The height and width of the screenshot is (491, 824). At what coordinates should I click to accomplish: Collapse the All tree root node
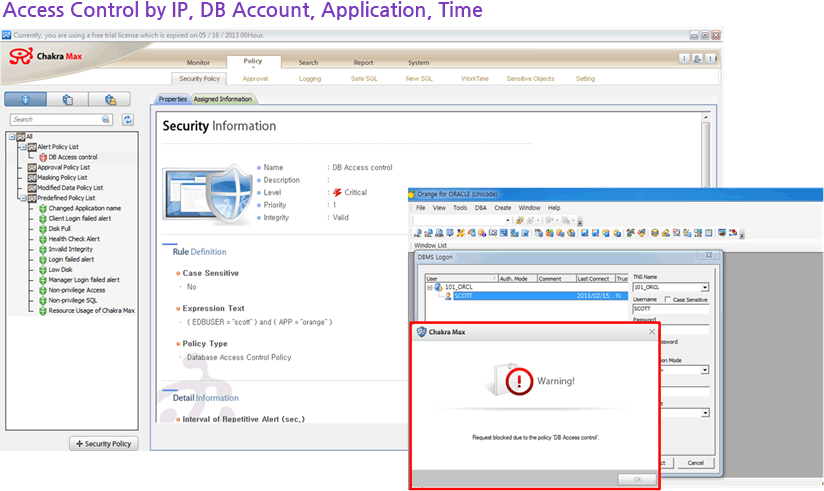coord(12,137)
